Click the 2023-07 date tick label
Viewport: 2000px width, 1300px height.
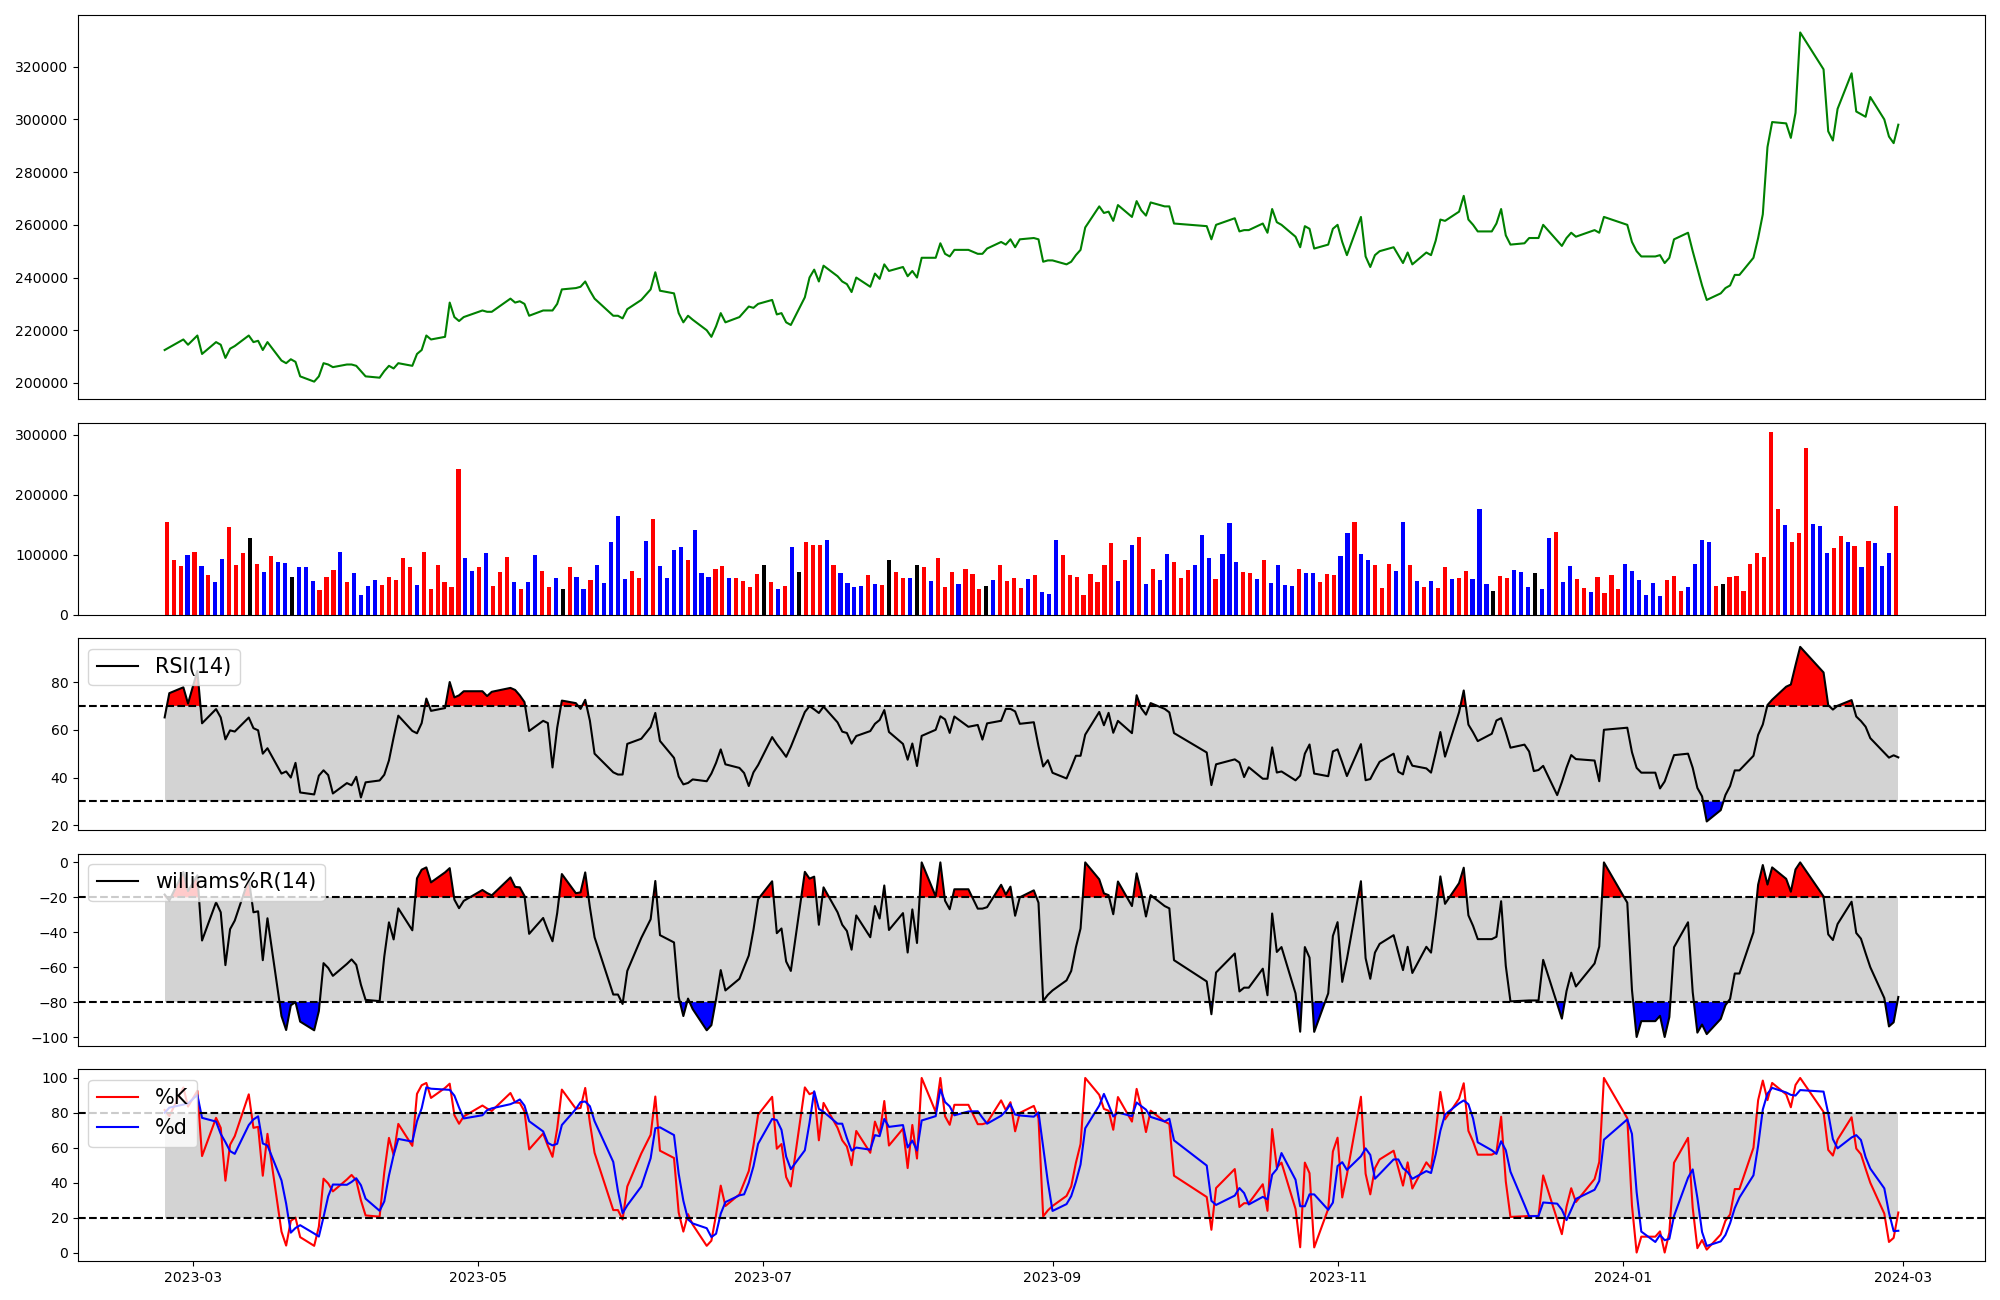click(764, 1277)
